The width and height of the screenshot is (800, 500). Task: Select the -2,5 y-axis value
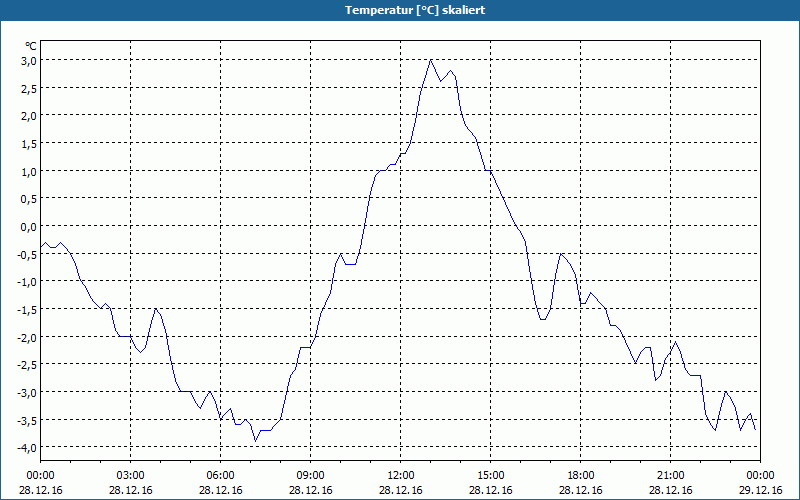click(x=27, y=365)
